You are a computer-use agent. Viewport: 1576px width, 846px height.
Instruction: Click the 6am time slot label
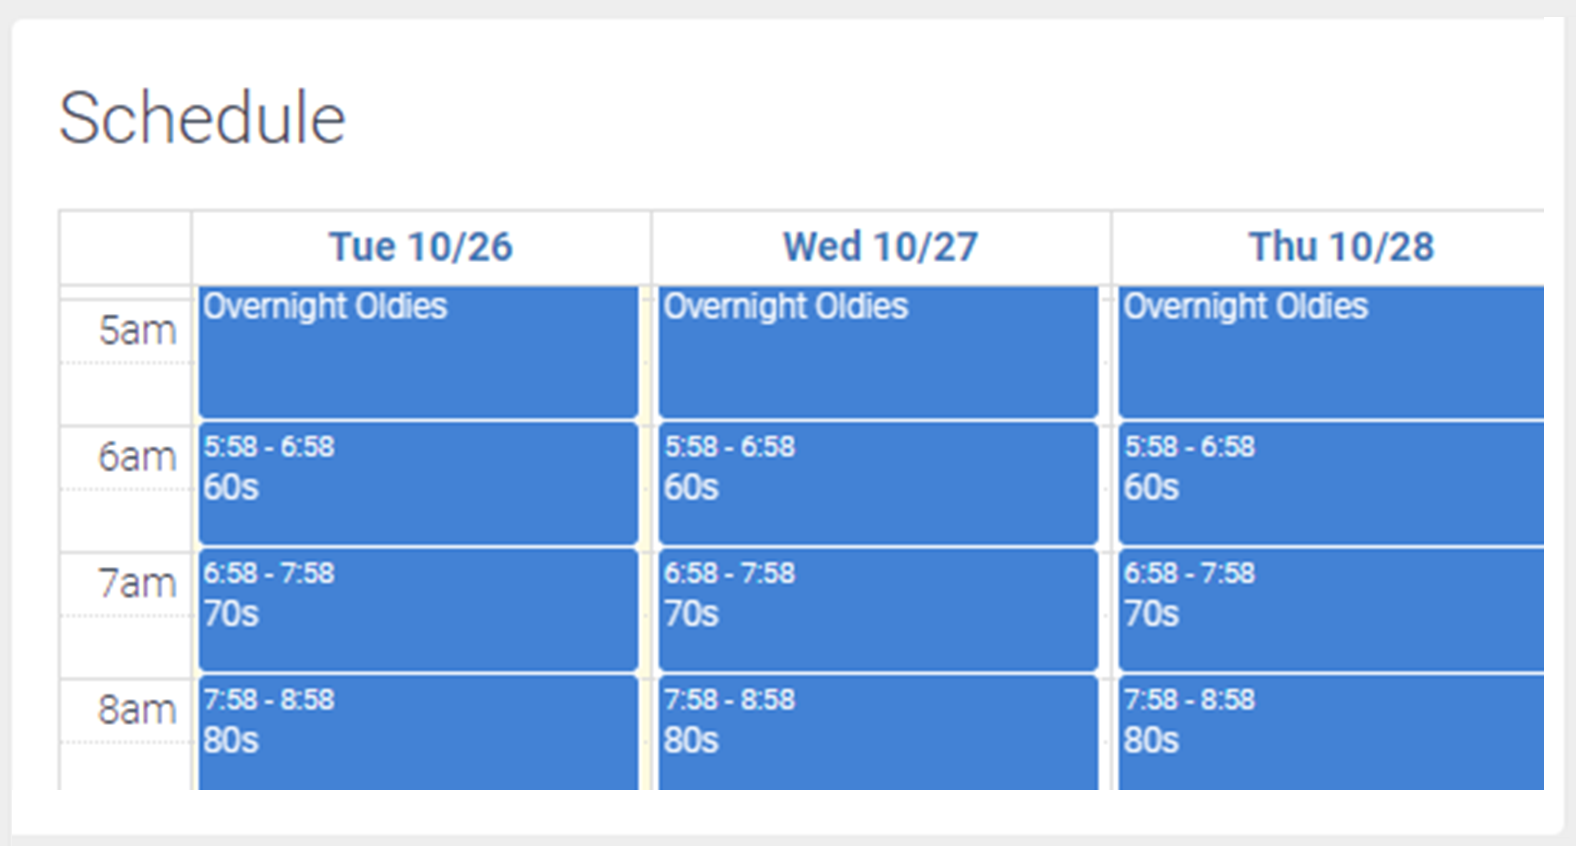click(137, 457)
